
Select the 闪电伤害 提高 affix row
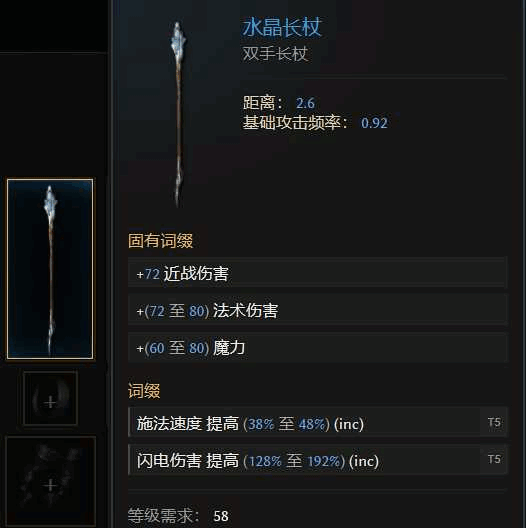click(318, 460)
